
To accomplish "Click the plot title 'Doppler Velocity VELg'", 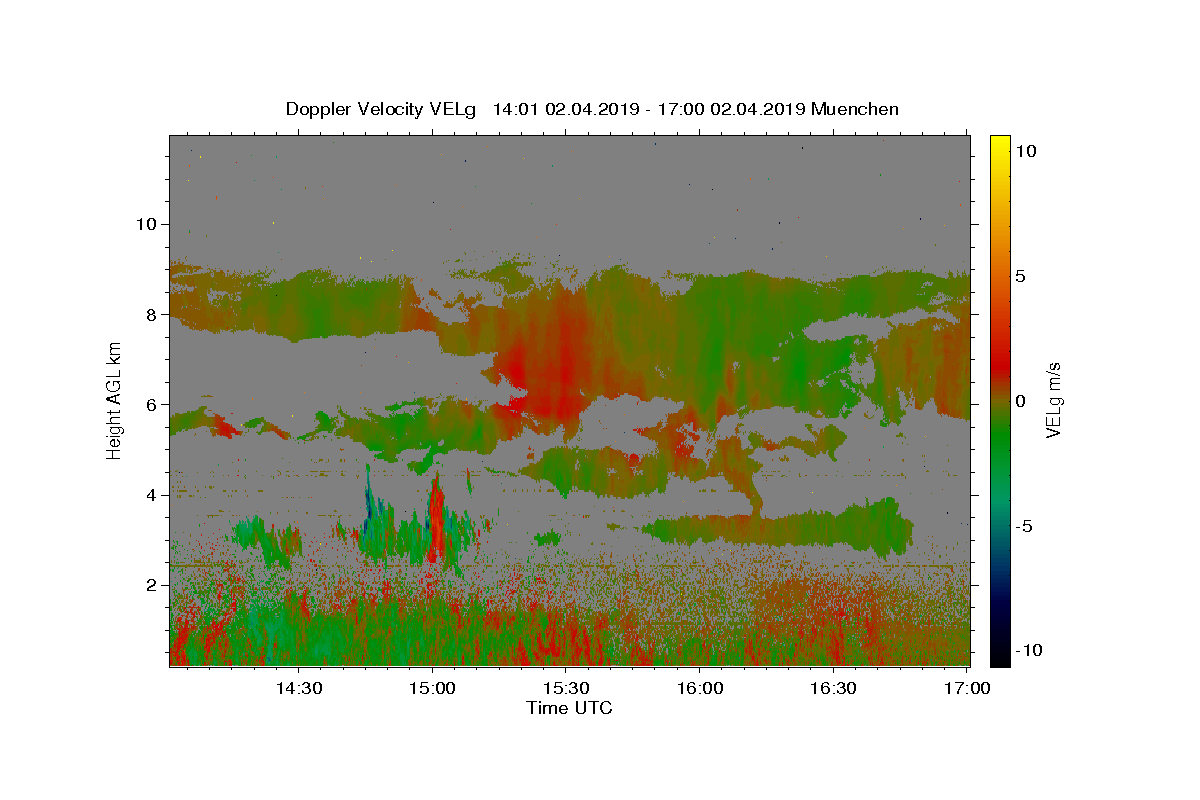I will pos(382,109).
